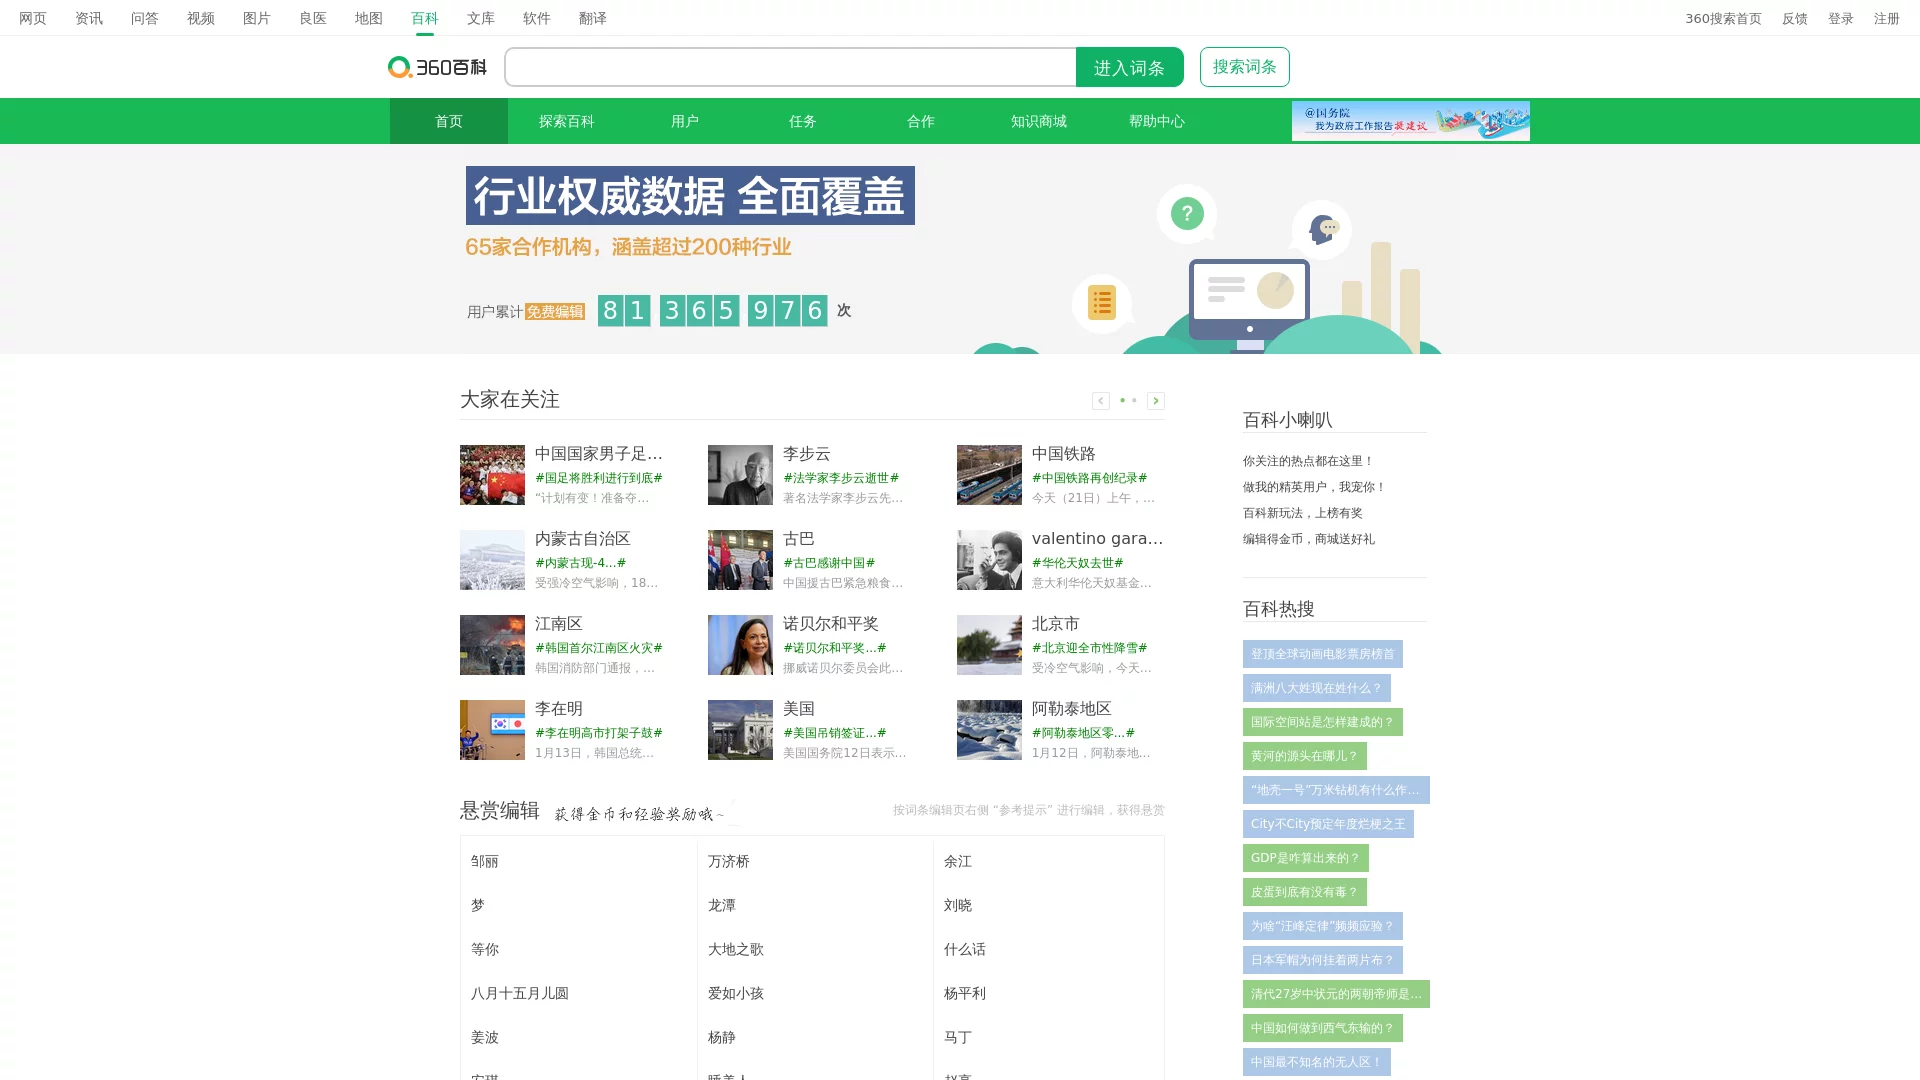Click the 国务院 政府工作报告 banner ad
This screenshot has height=1080, width=1920.
(x=1410, y=120)
